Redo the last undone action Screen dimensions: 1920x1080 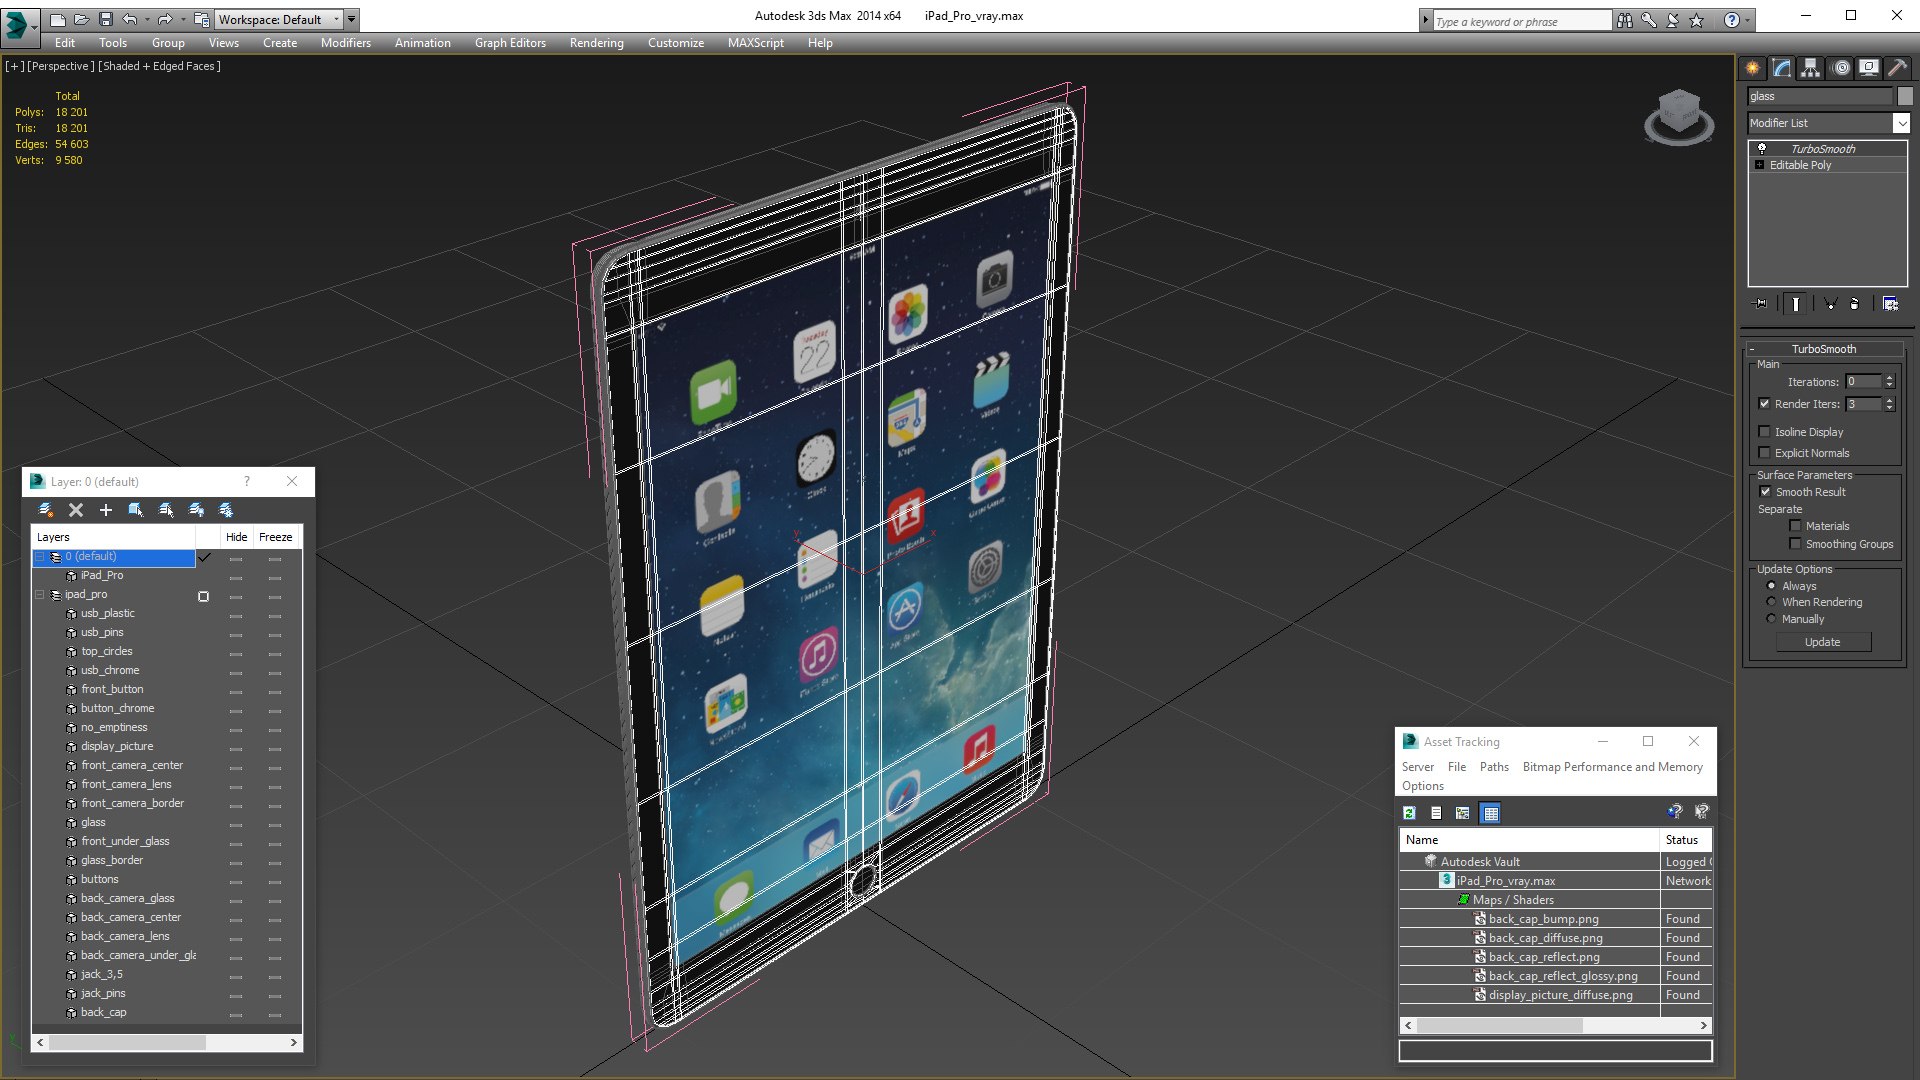(x=165, y=19)
